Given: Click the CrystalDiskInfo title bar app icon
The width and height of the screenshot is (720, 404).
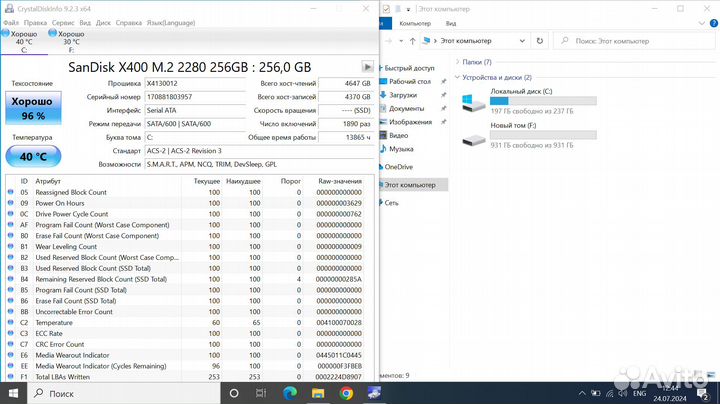Looking at the screenshot, I should pos(9,8).
